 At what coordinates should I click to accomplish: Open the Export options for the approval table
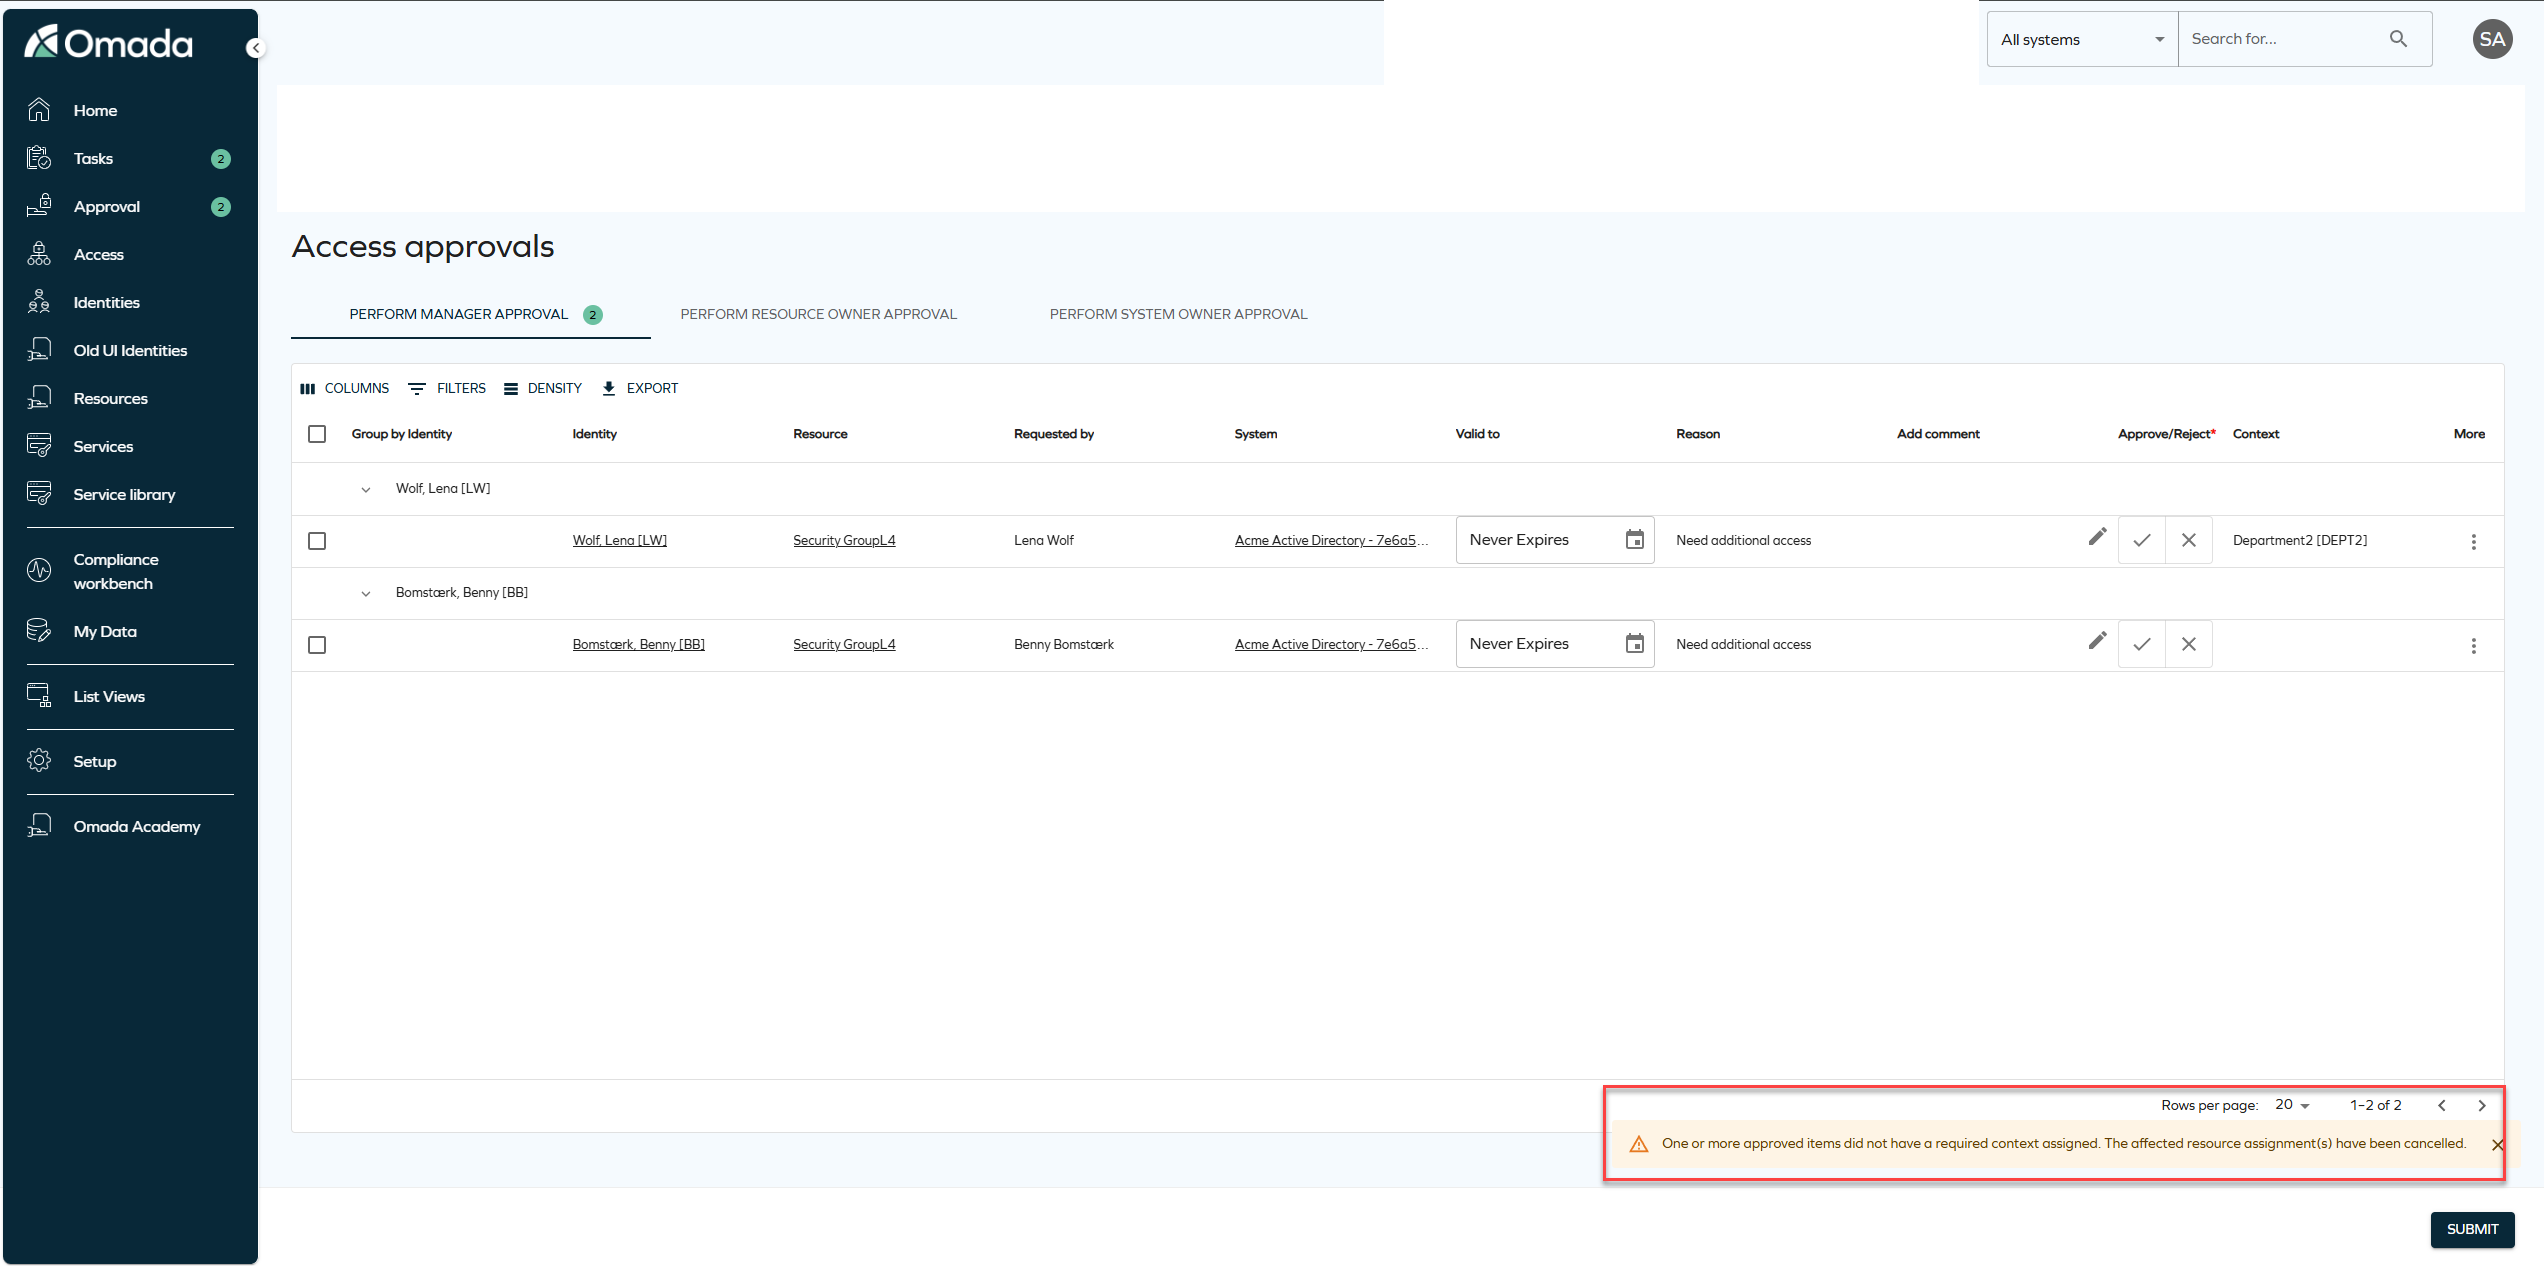coord(640,388)
